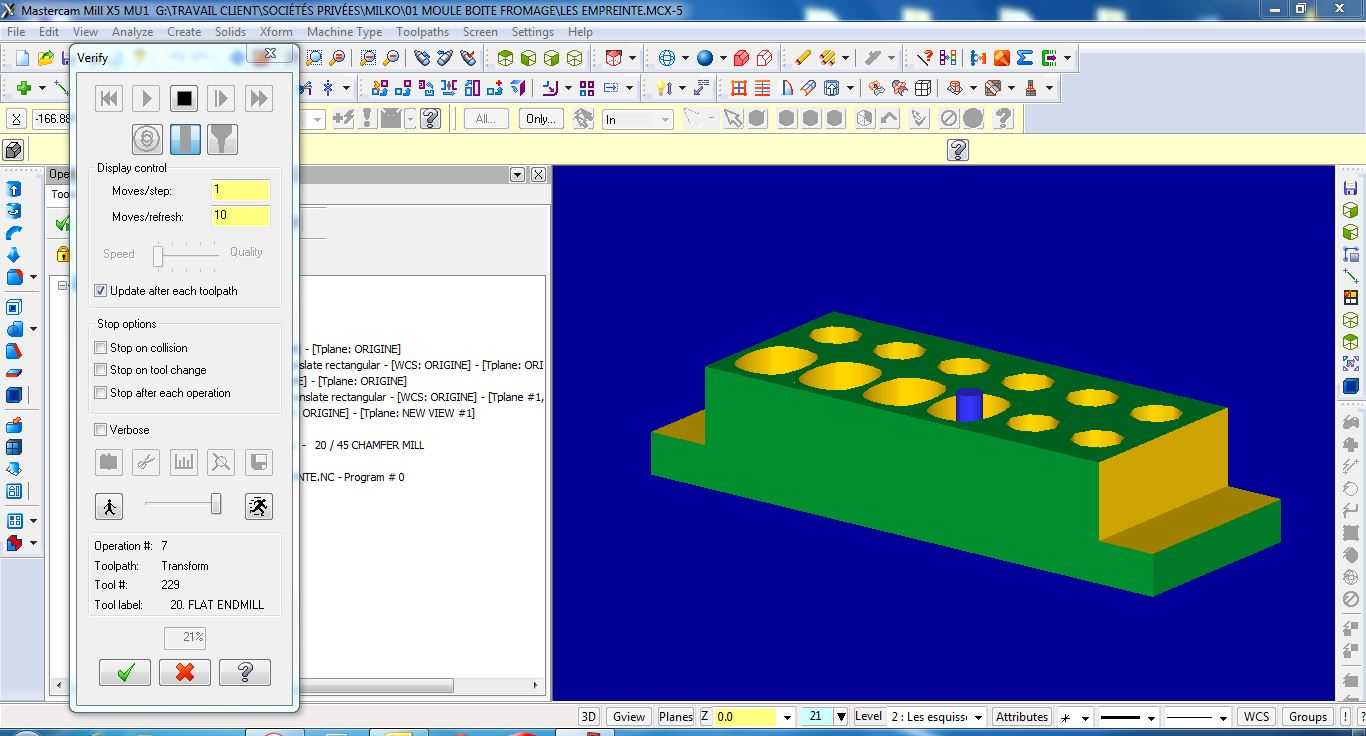
Task: Click the Moves/step input field
Action: tap(240, 190)
